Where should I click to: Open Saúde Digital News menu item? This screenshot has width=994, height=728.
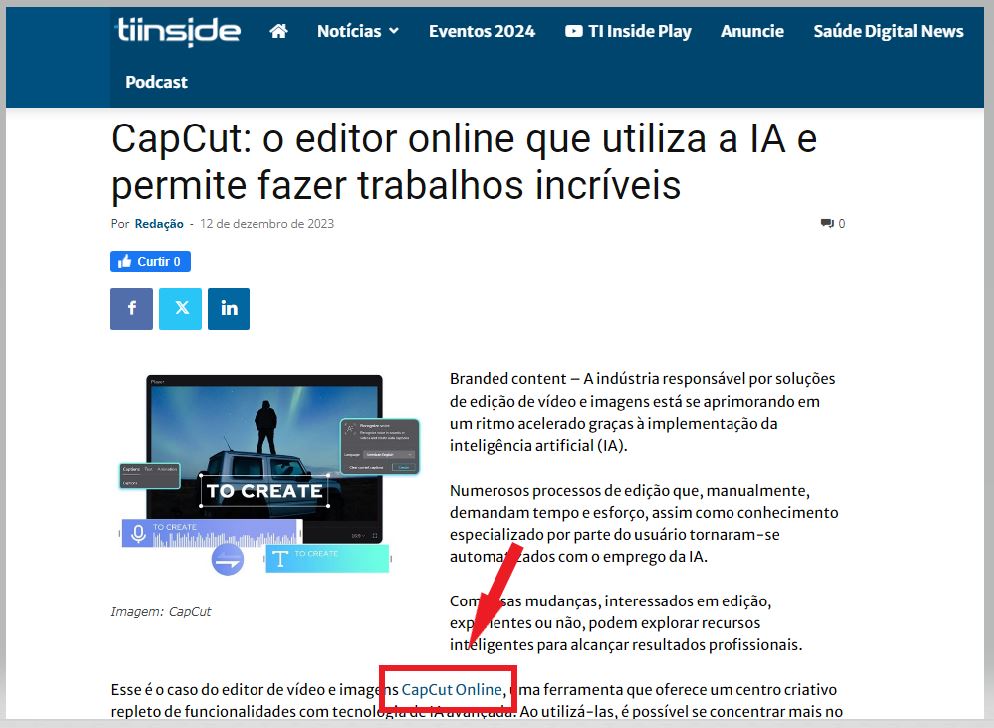[x=888, y=31]
